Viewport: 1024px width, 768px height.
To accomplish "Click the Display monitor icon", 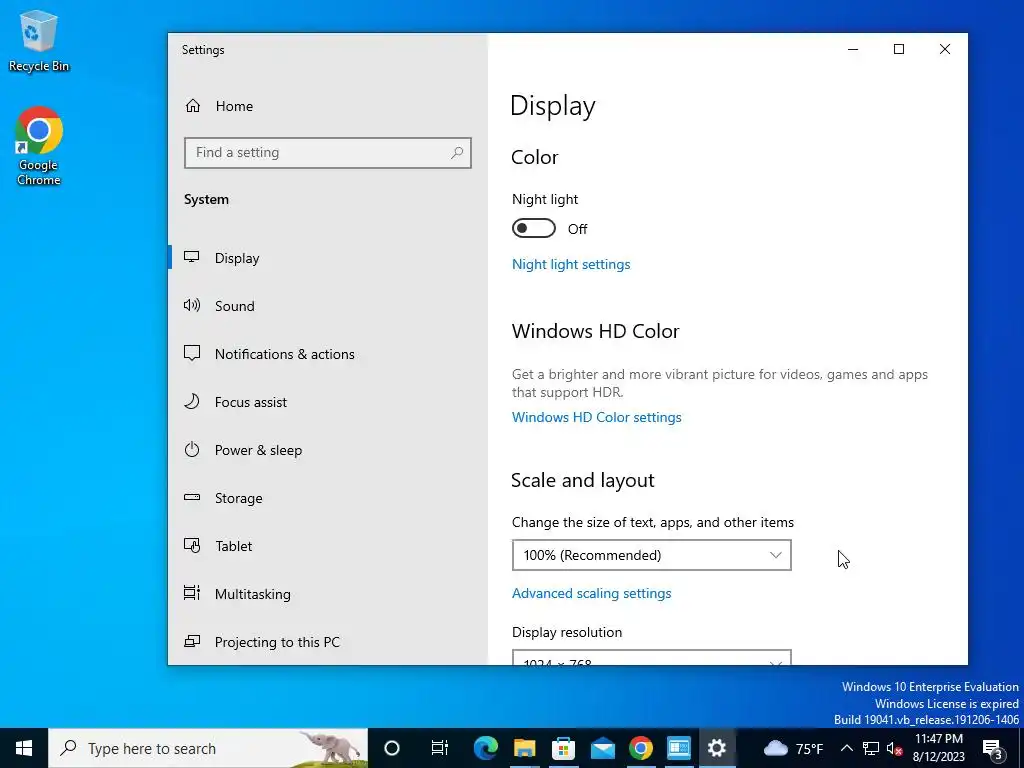I will (191, 257).
